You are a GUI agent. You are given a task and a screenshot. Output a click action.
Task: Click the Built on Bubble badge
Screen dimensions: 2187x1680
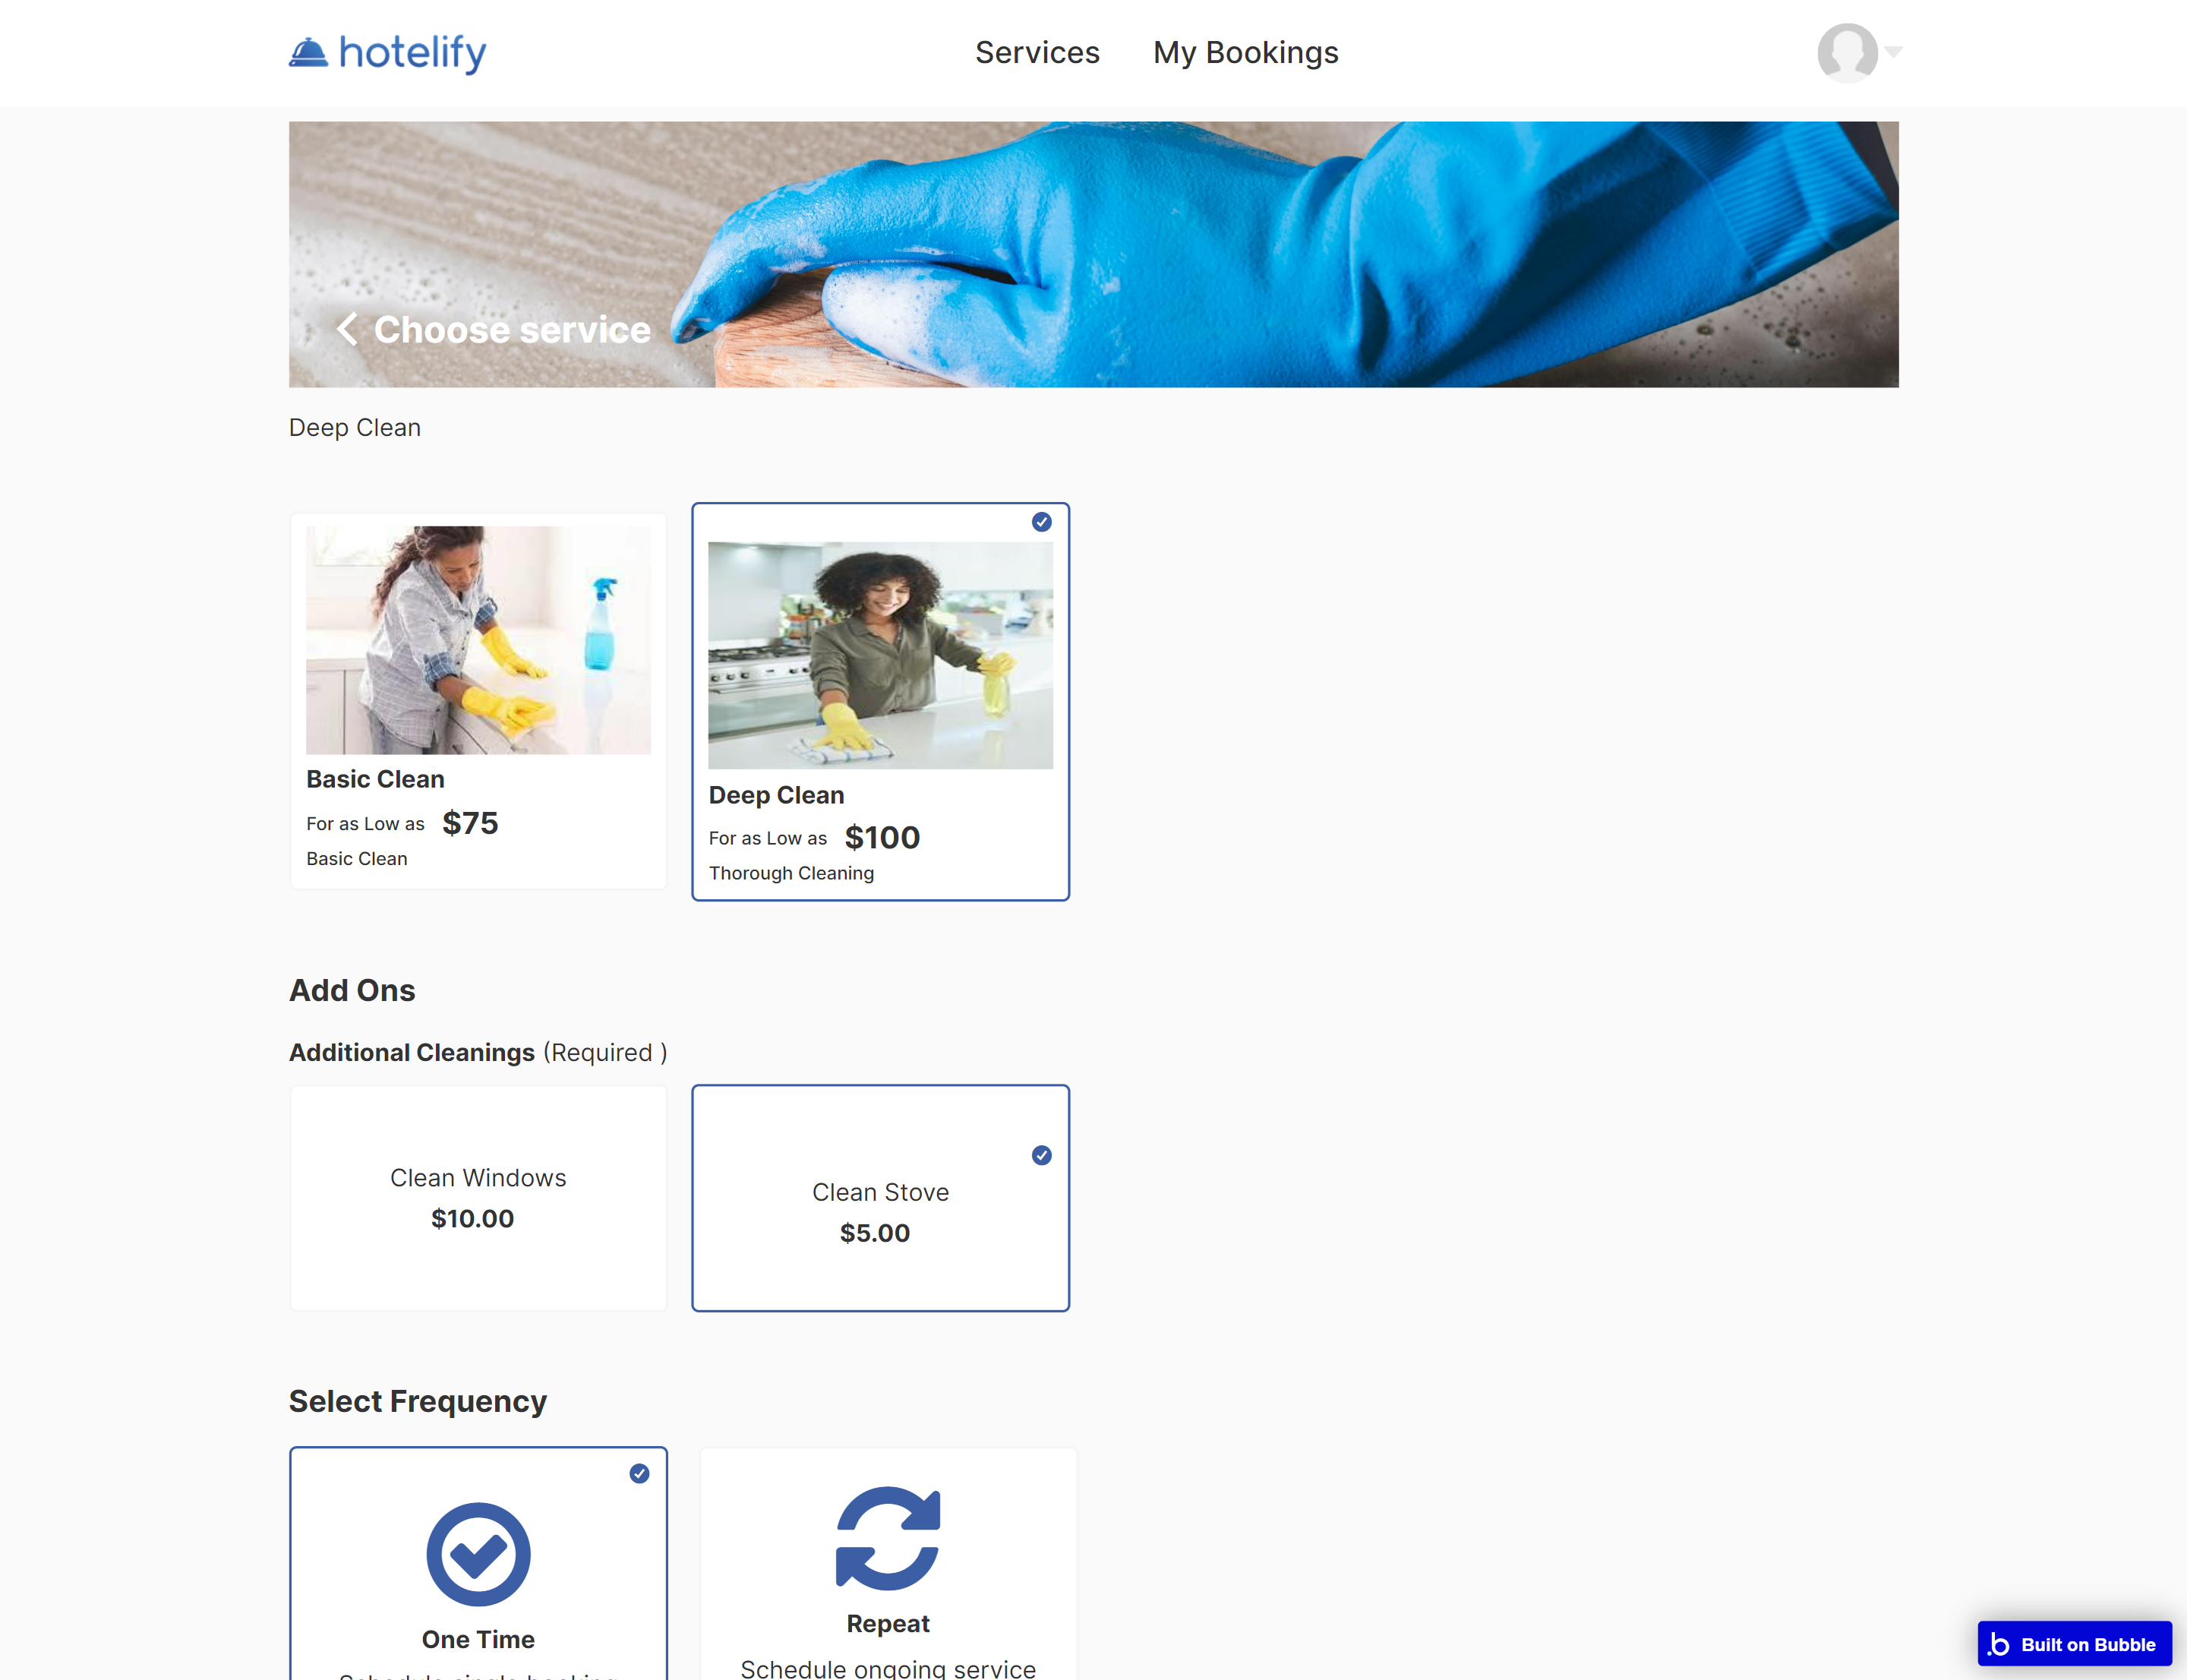(2074, 1644)
